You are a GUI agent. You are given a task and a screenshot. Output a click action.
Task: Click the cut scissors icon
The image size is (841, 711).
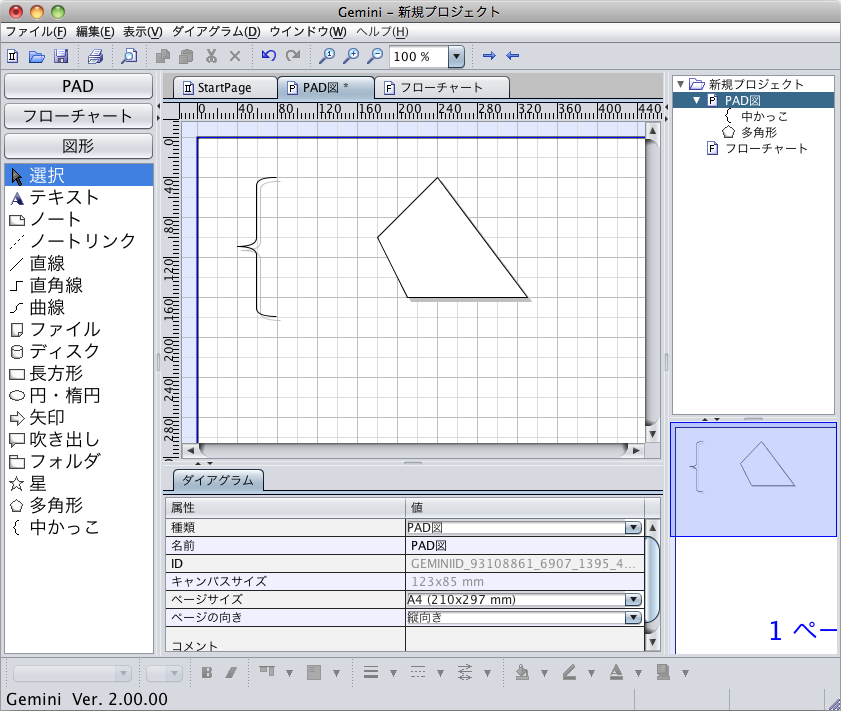211,56
